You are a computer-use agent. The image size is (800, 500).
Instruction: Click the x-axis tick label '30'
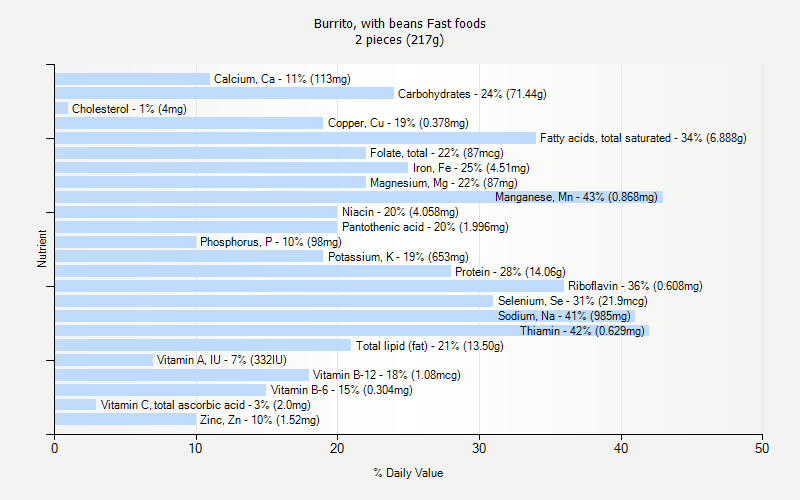pyautogui.click(x=479, y=448)
